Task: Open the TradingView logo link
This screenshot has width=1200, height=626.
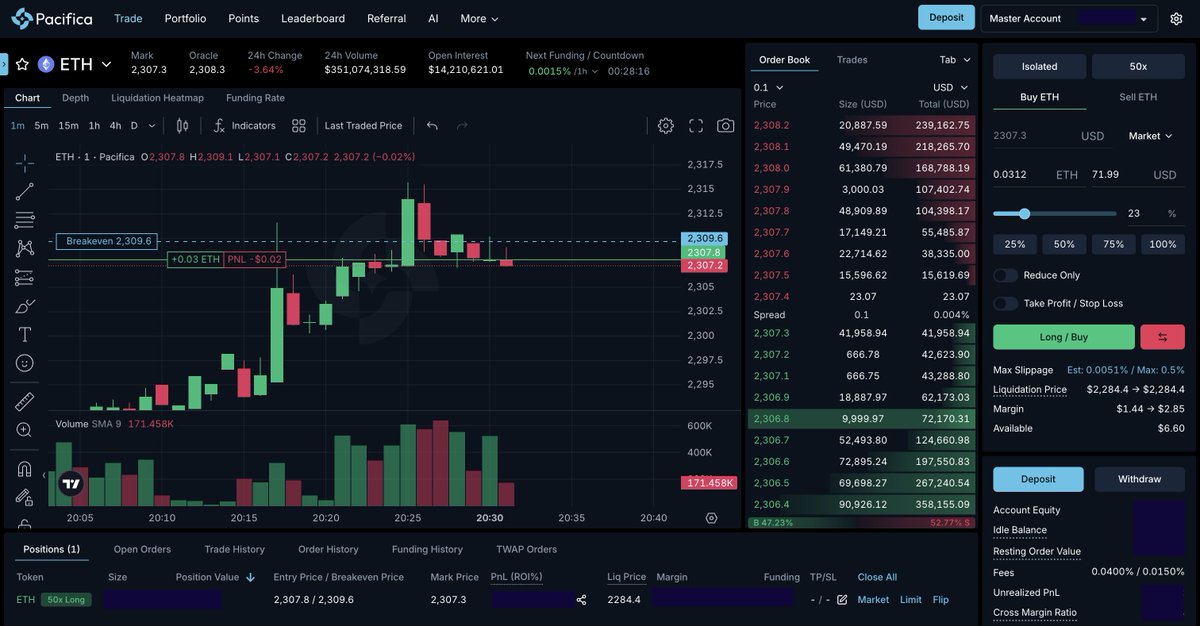Action: coord(70,484)
